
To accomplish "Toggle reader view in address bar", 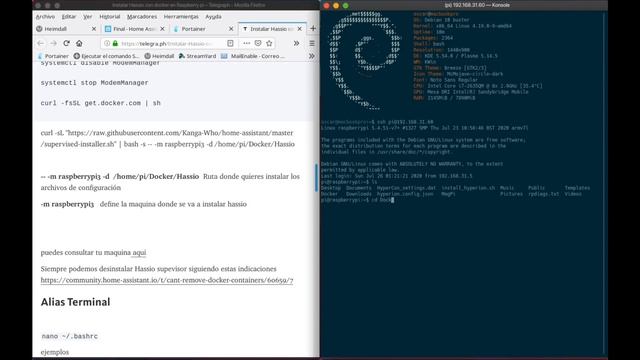I will click(230, 43).
